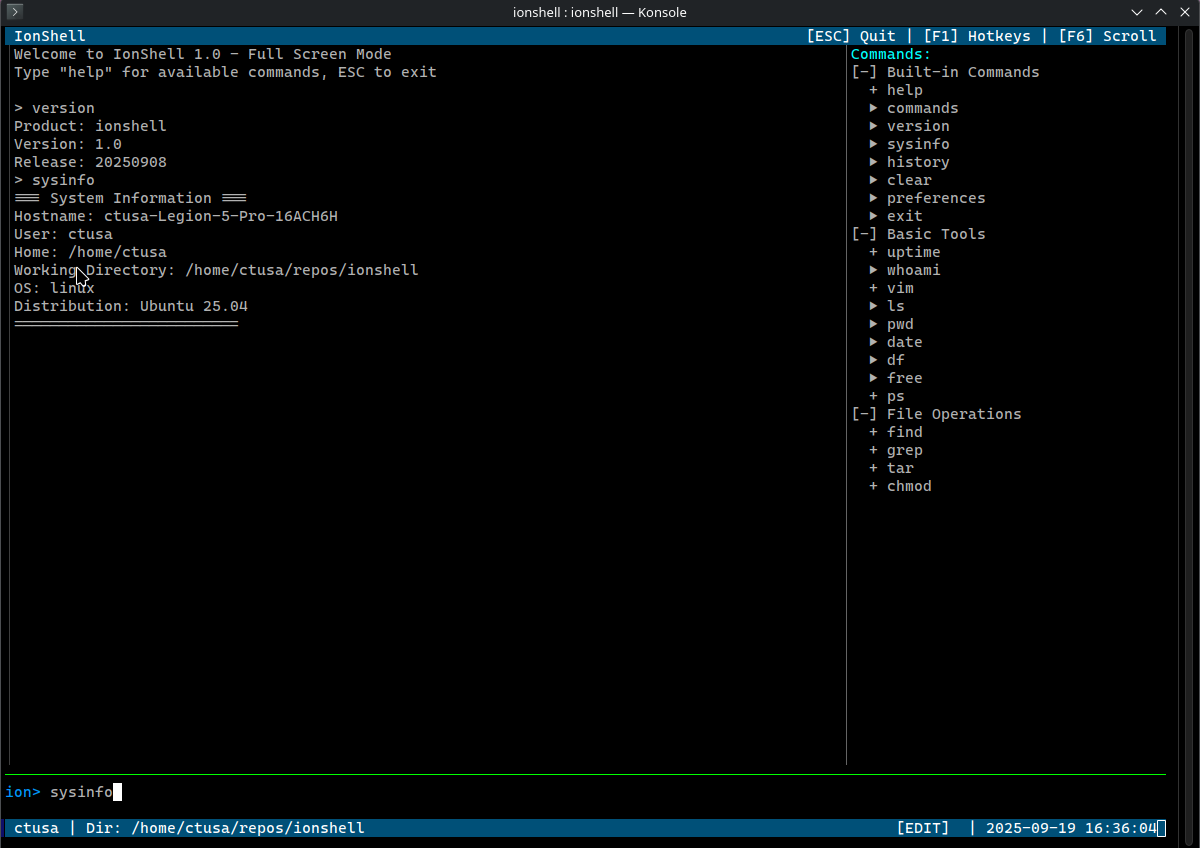Click the working directory path in the status bar
The width and height of the screenshot is (1200, 848).
(x=248, y=827)
